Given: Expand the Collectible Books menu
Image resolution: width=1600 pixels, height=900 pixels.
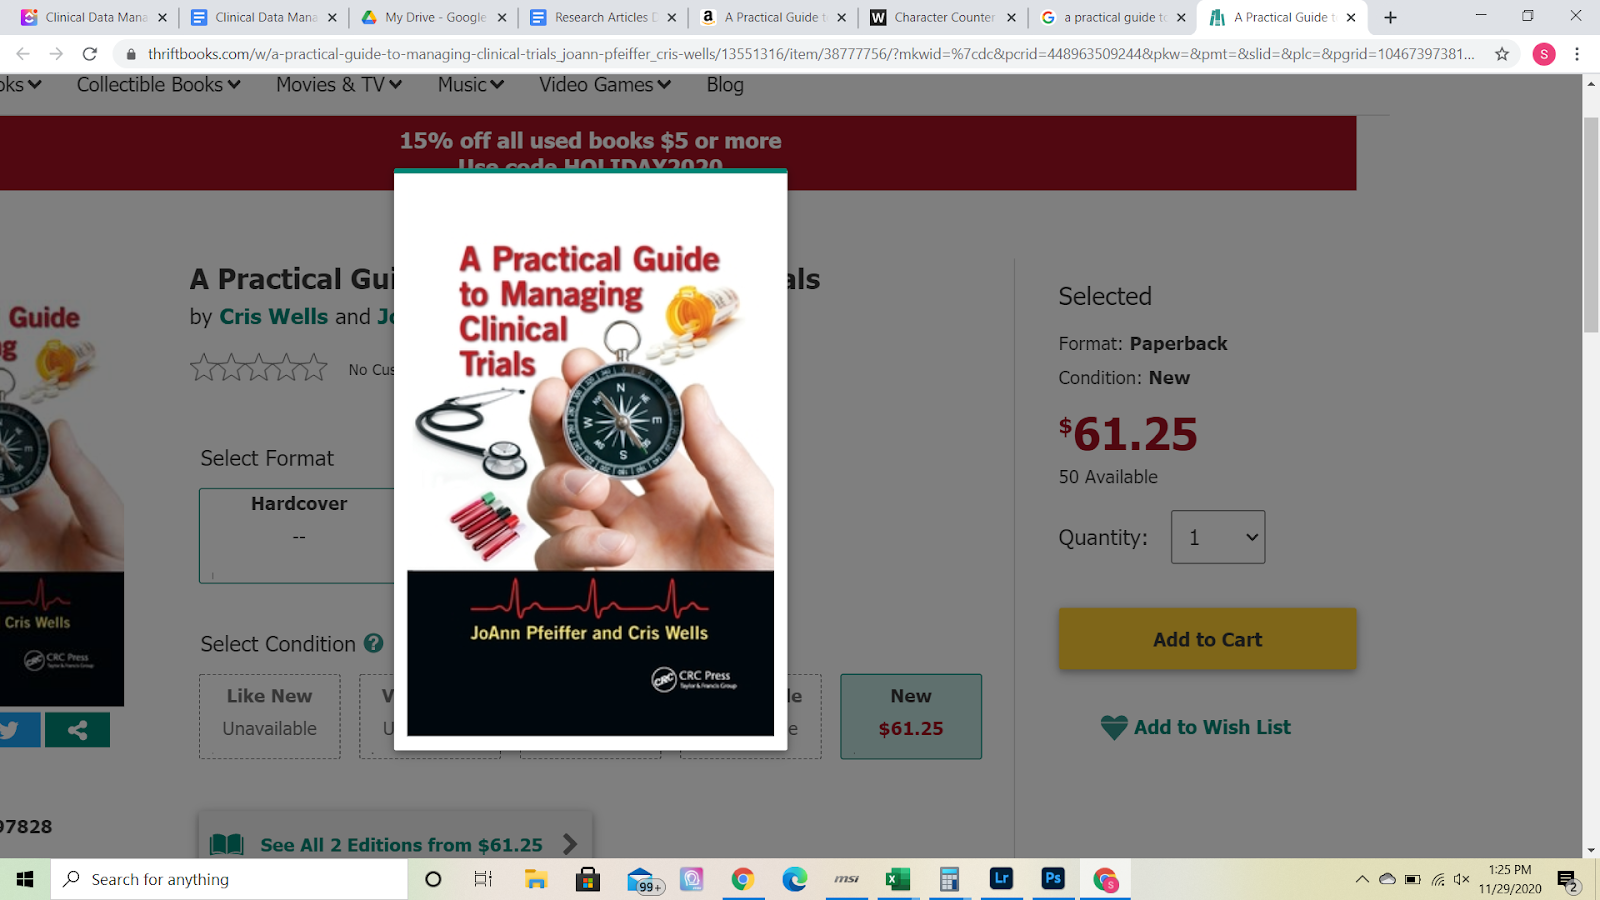Looking at the screenshot, I should [159, 85].
